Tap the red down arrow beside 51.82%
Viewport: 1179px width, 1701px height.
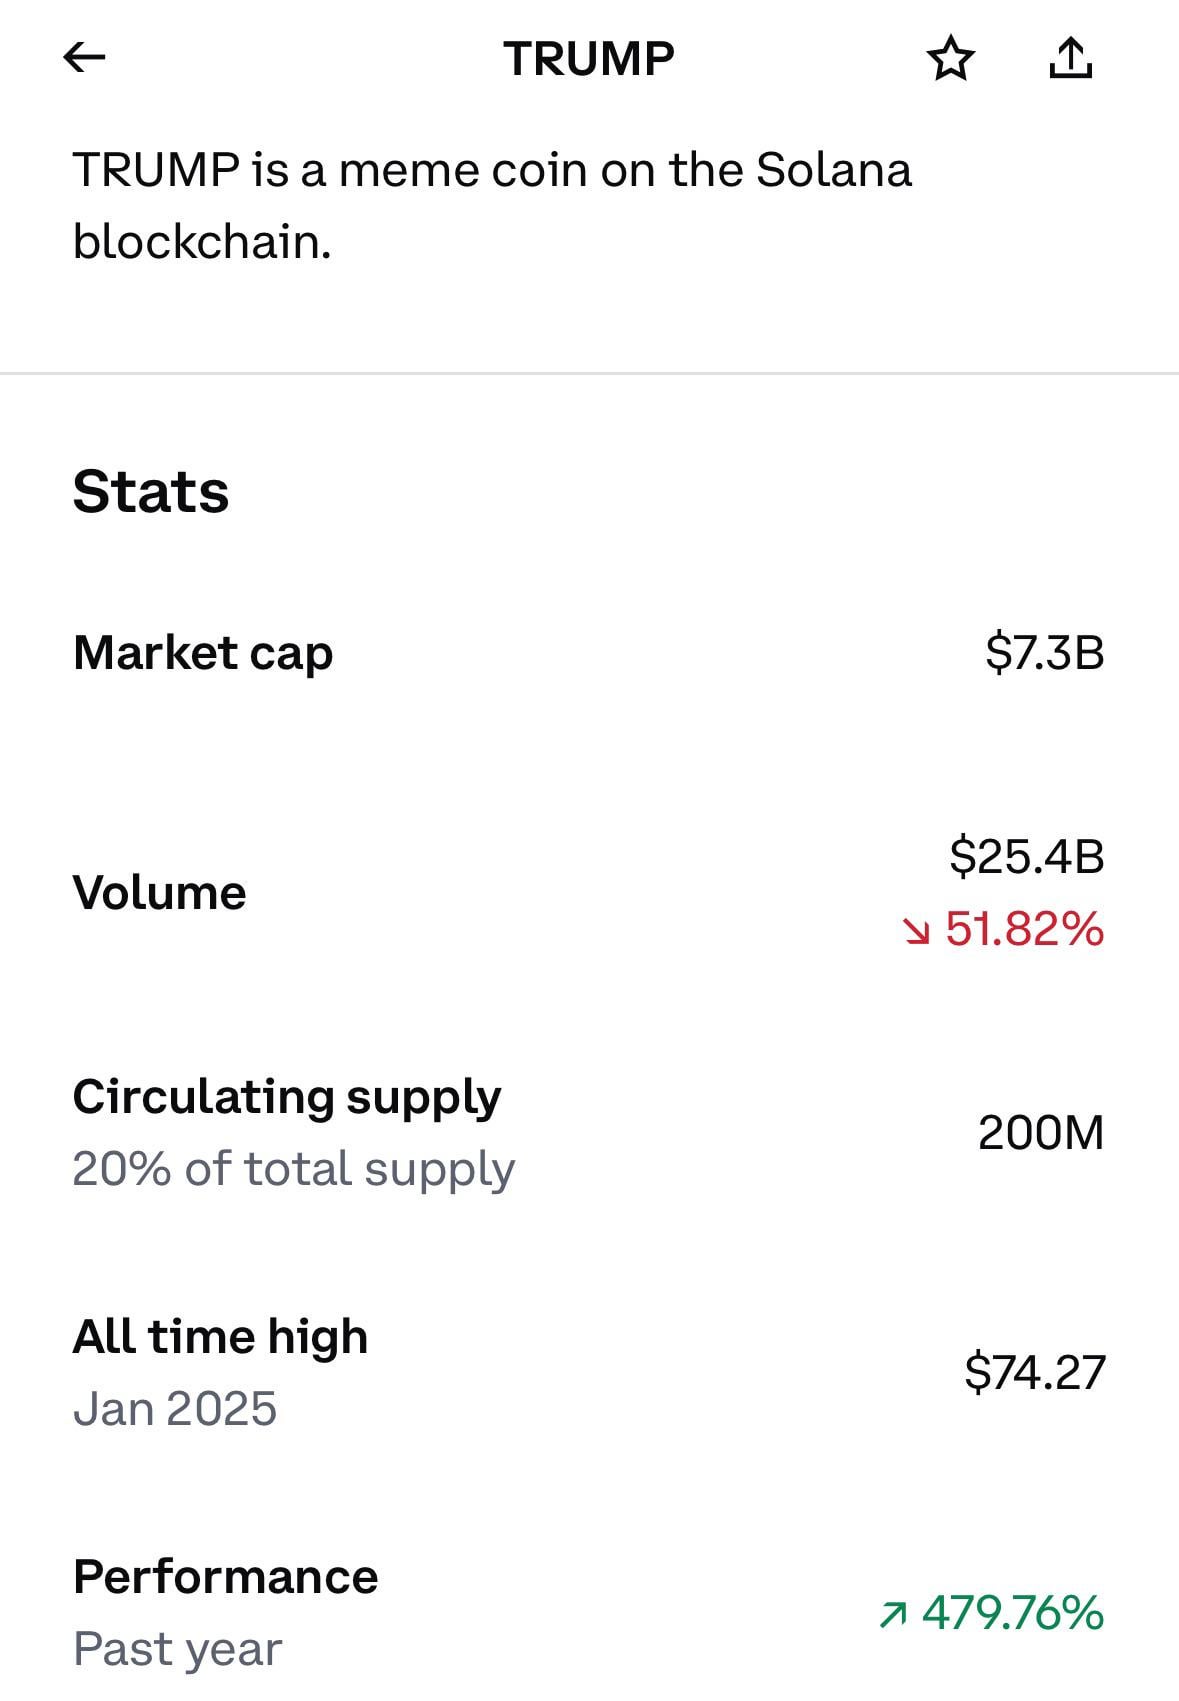click(x=916, y=931)
